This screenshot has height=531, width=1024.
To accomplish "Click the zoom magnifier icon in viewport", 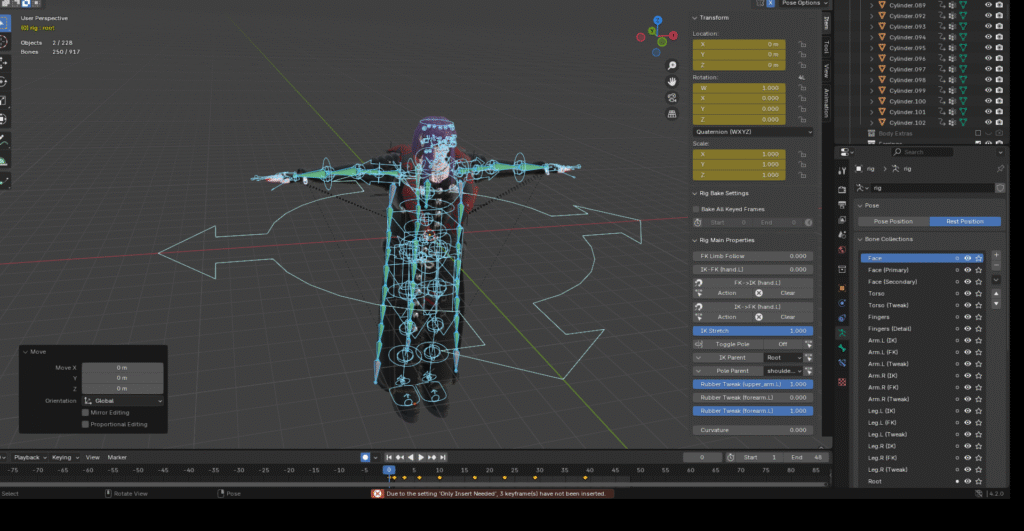I will click(x=673, y=63).
